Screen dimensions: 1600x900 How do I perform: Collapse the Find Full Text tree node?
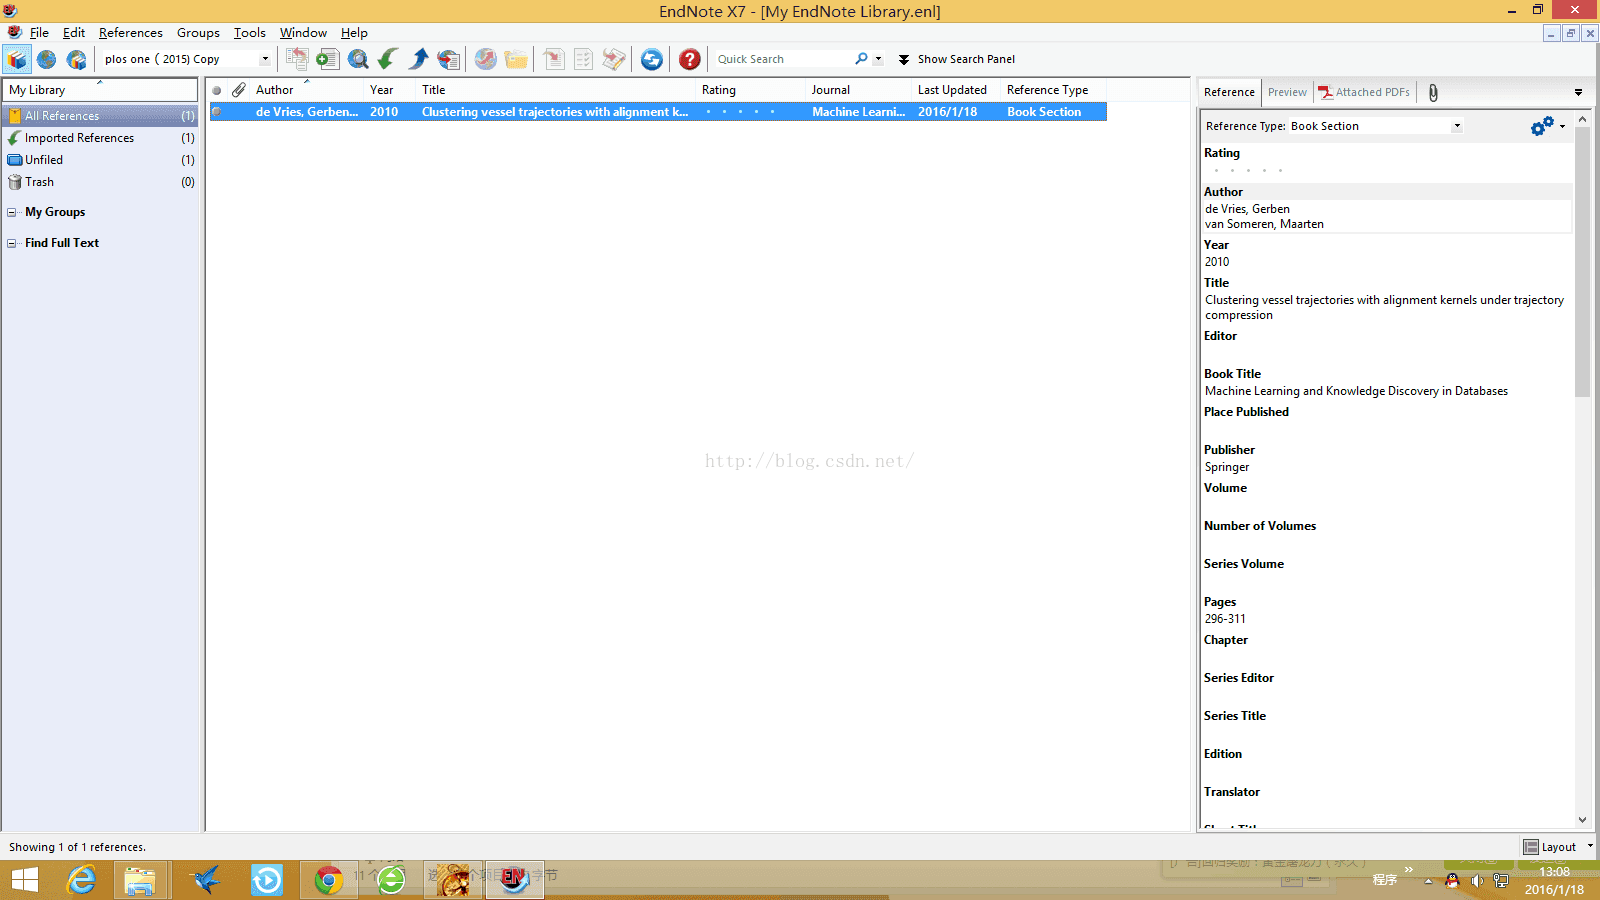pos(12,243)
